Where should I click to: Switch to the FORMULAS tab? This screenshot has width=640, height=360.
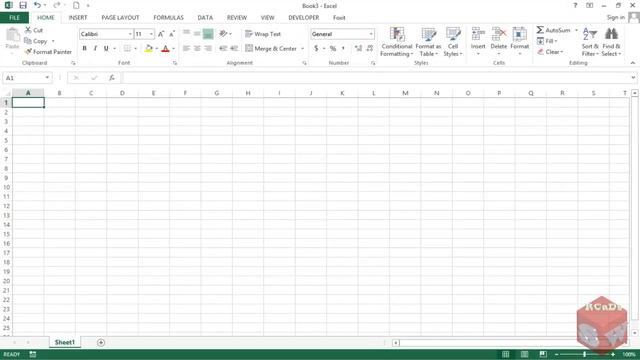click(x=168, y=18)
